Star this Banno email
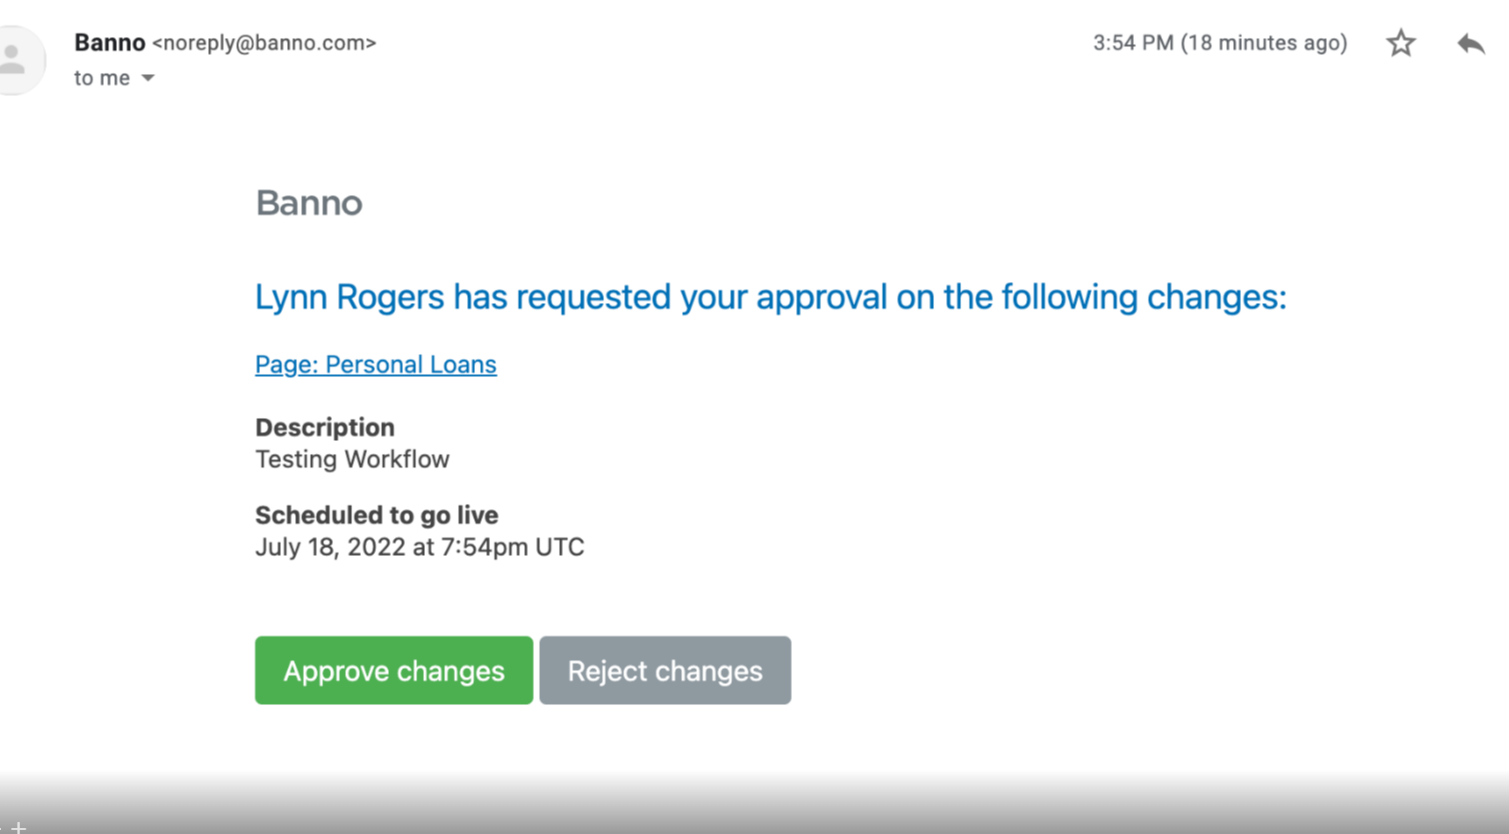 1400,43
